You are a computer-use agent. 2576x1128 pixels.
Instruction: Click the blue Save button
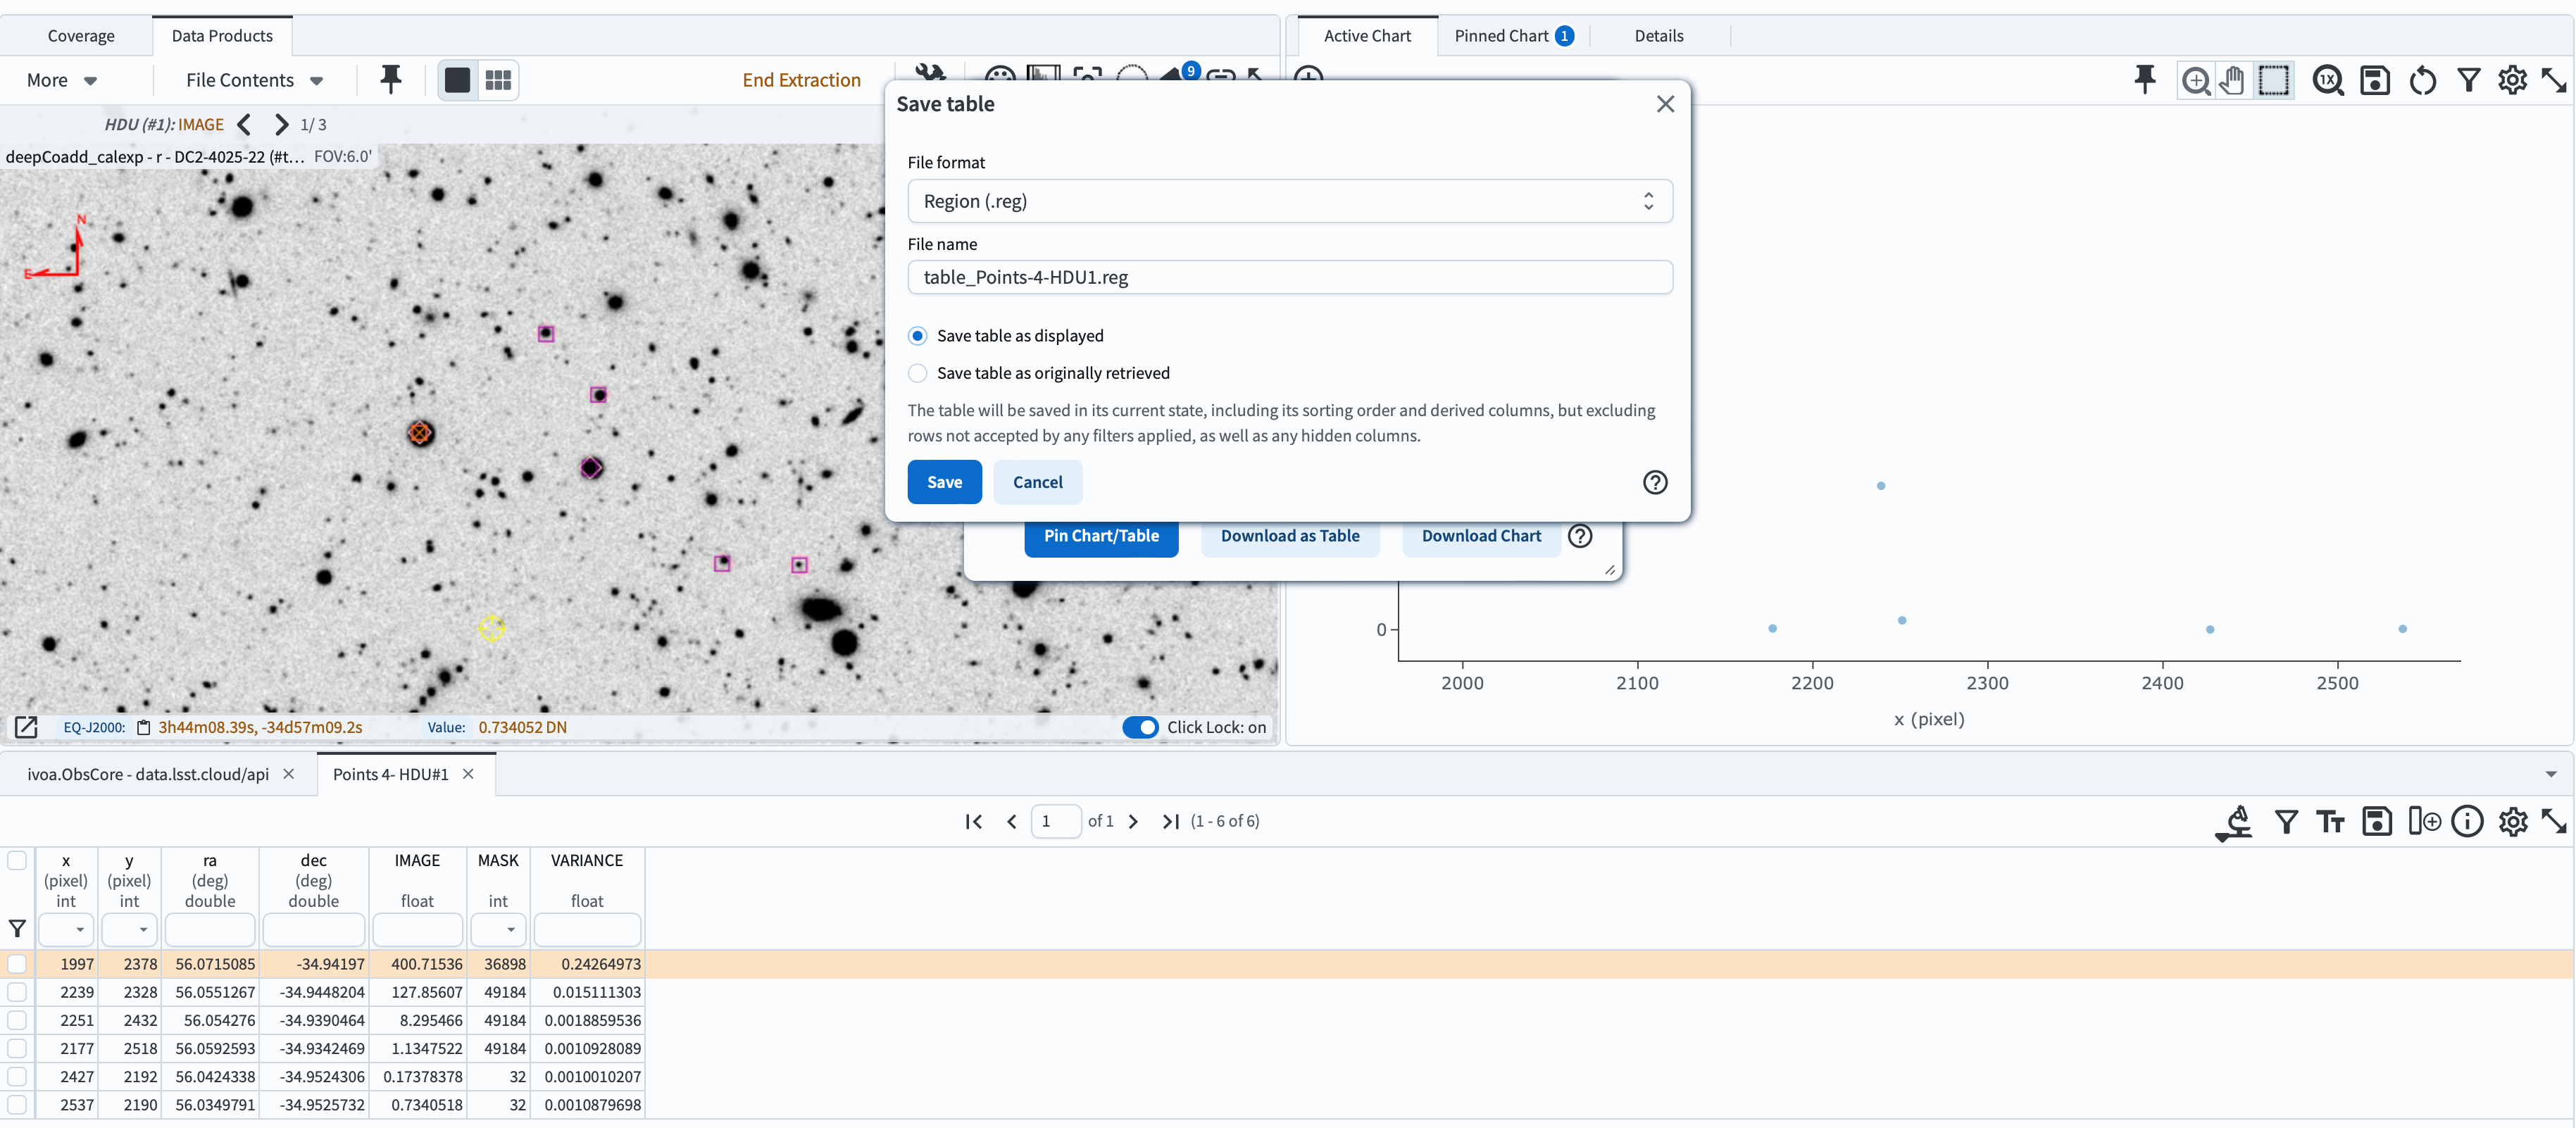click(944, 482)
